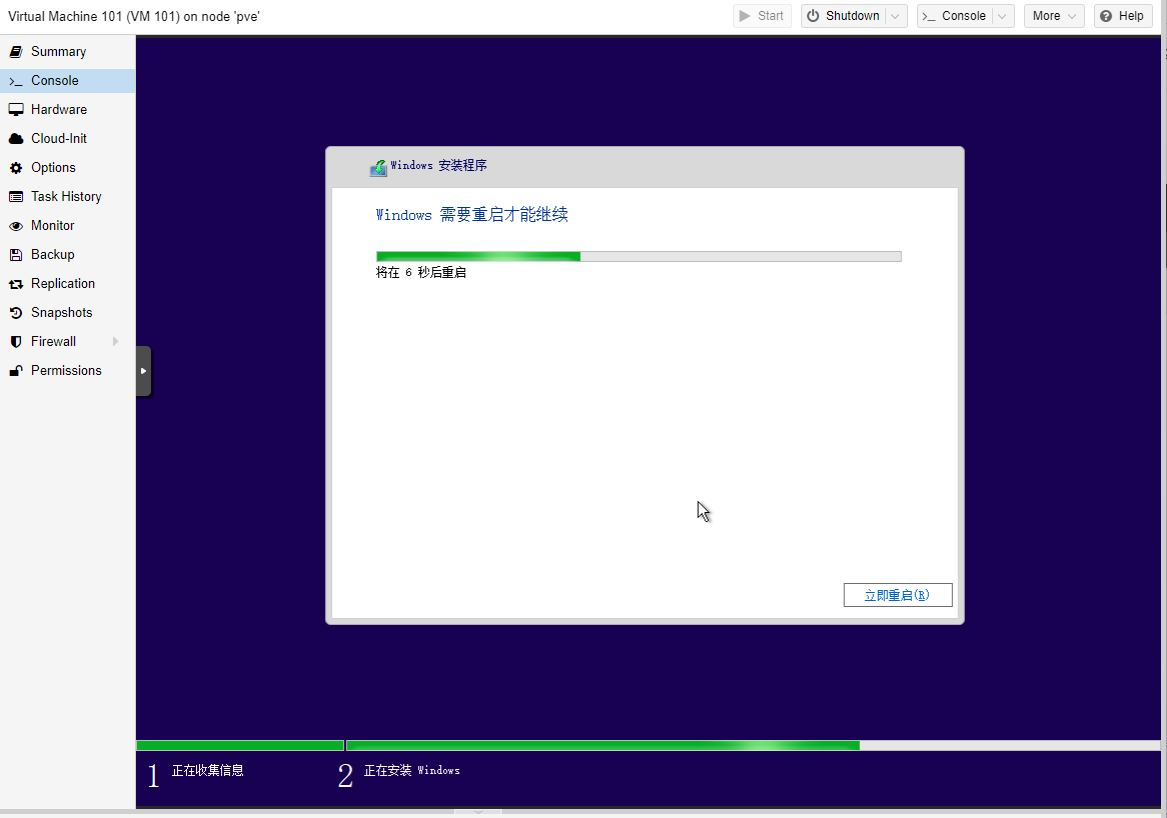Open Task History
1167x818 pixels.
(67, 196)
